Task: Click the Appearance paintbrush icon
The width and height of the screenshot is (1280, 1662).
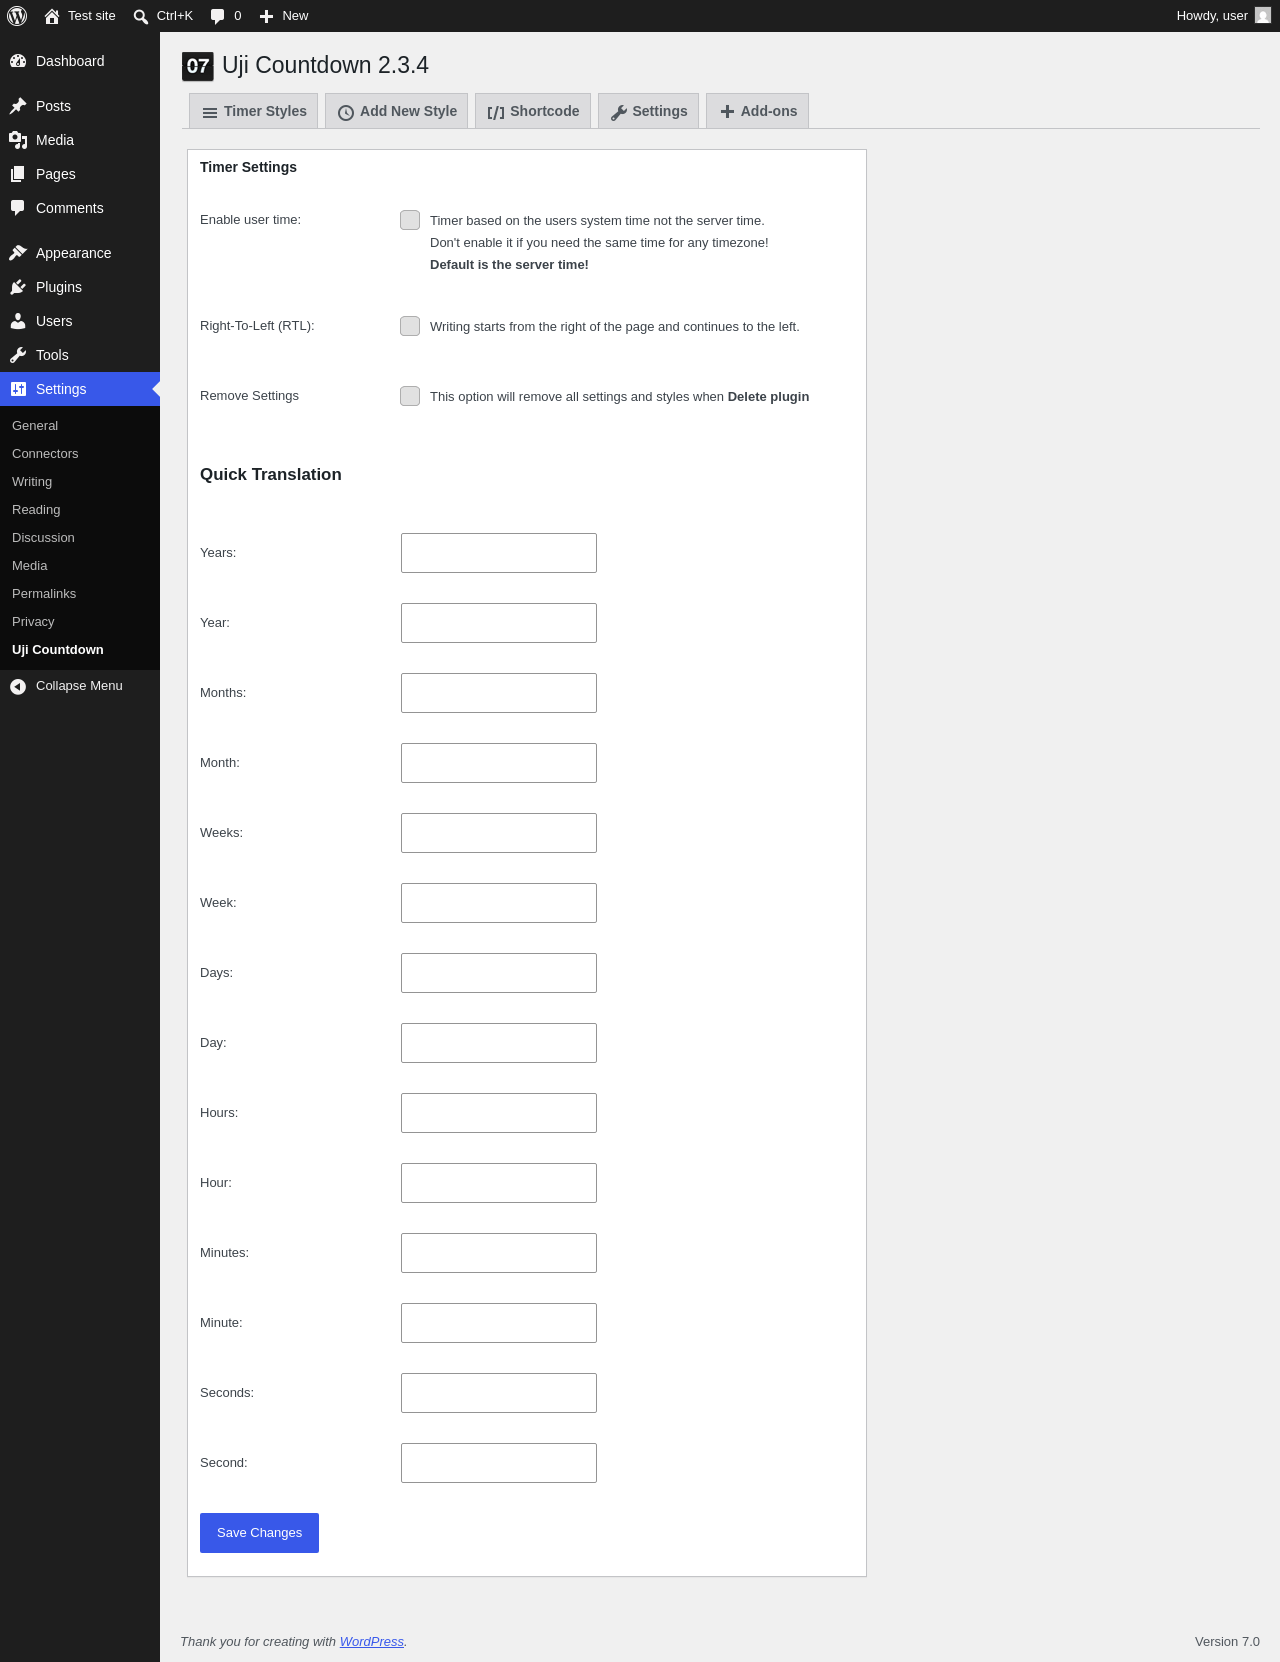Action: tap(18, 253)
